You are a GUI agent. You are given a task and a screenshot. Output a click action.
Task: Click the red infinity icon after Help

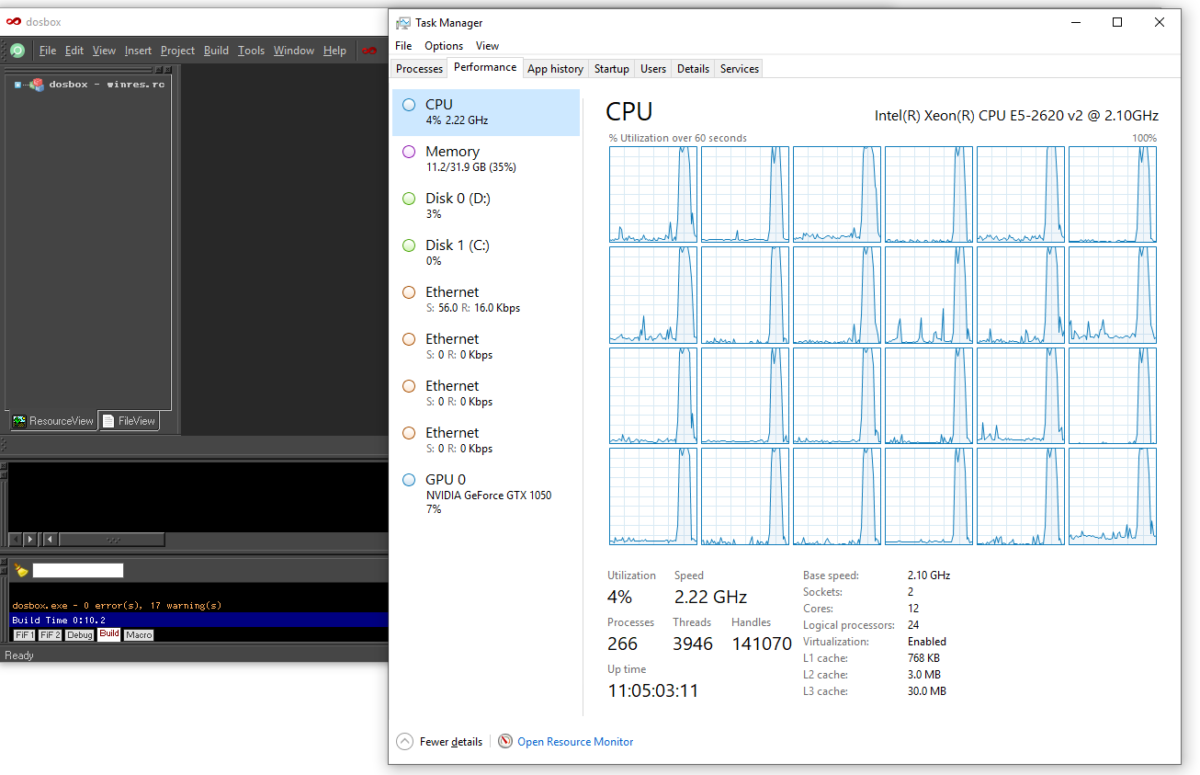(369, 50)
